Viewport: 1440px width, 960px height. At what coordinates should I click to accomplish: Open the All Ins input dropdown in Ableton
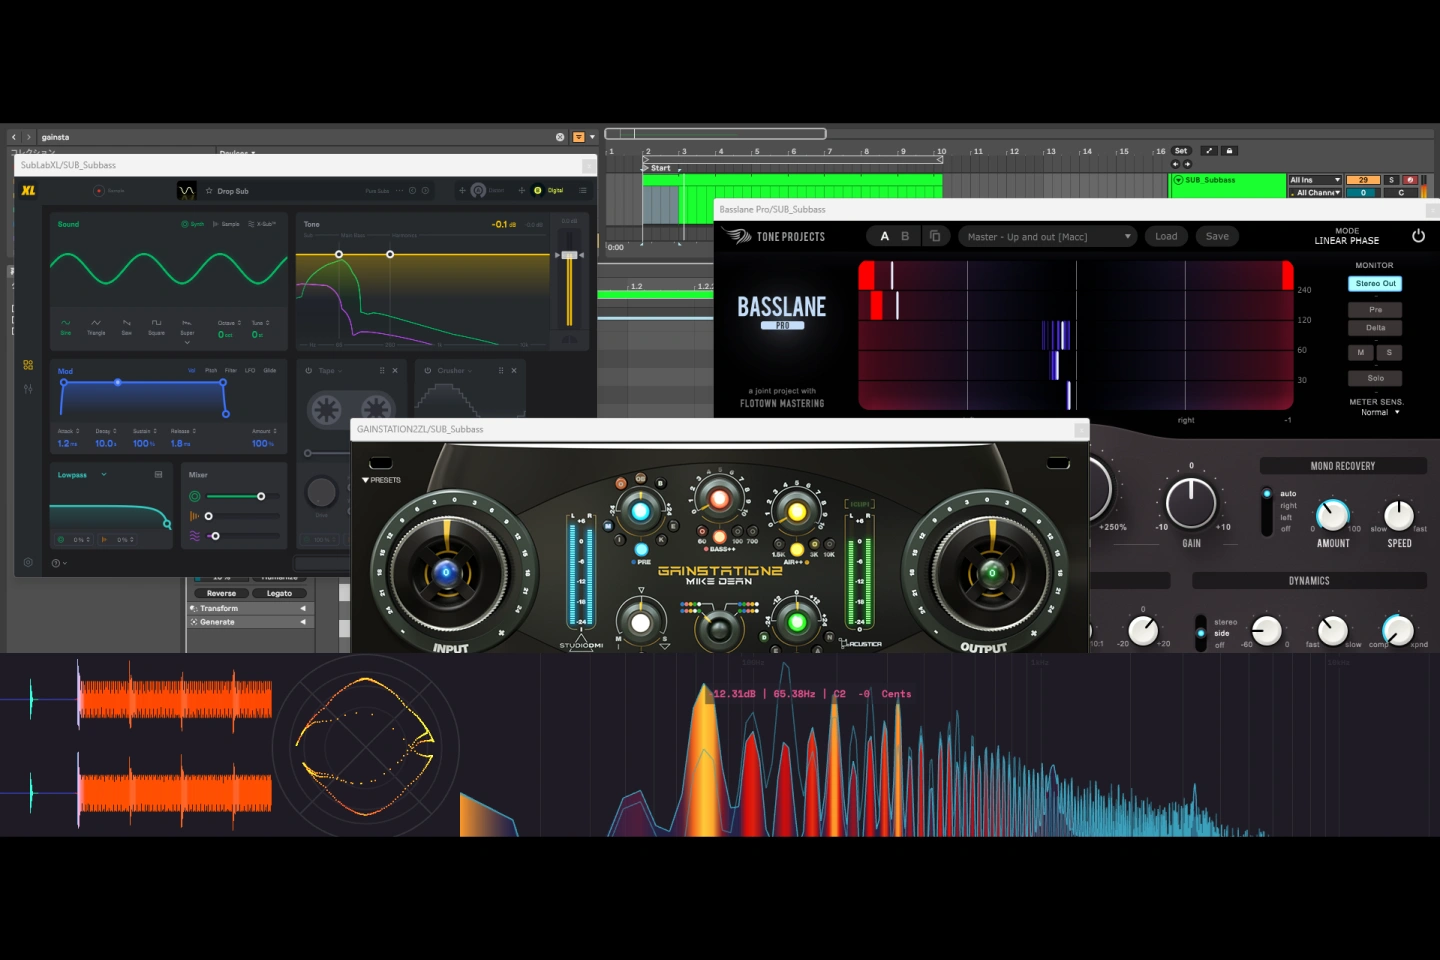point(1314,180)
